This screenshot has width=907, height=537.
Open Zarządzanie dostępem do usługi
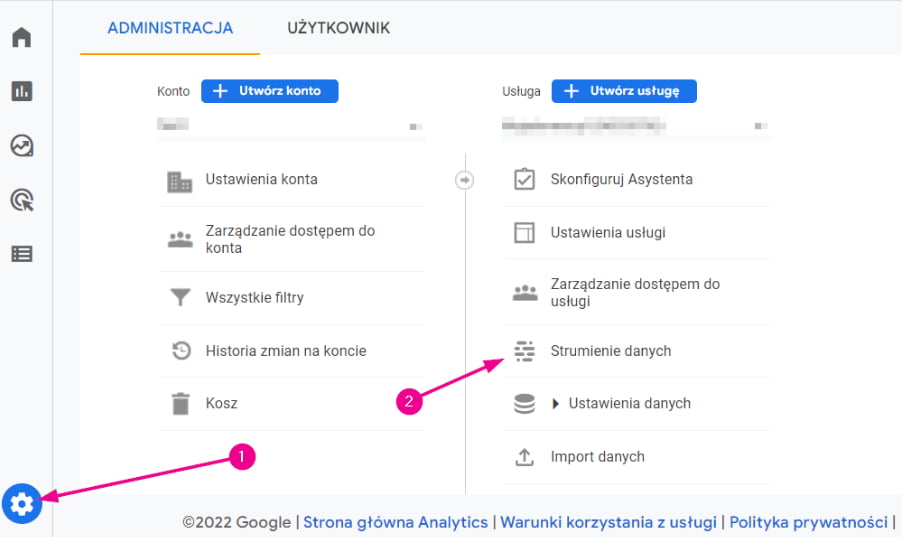point(637,292)
